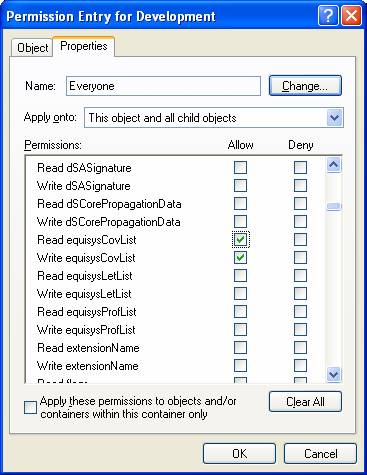Click the Help question mark icon
Viewport: 367px width, 475px height.
point(328,16)
